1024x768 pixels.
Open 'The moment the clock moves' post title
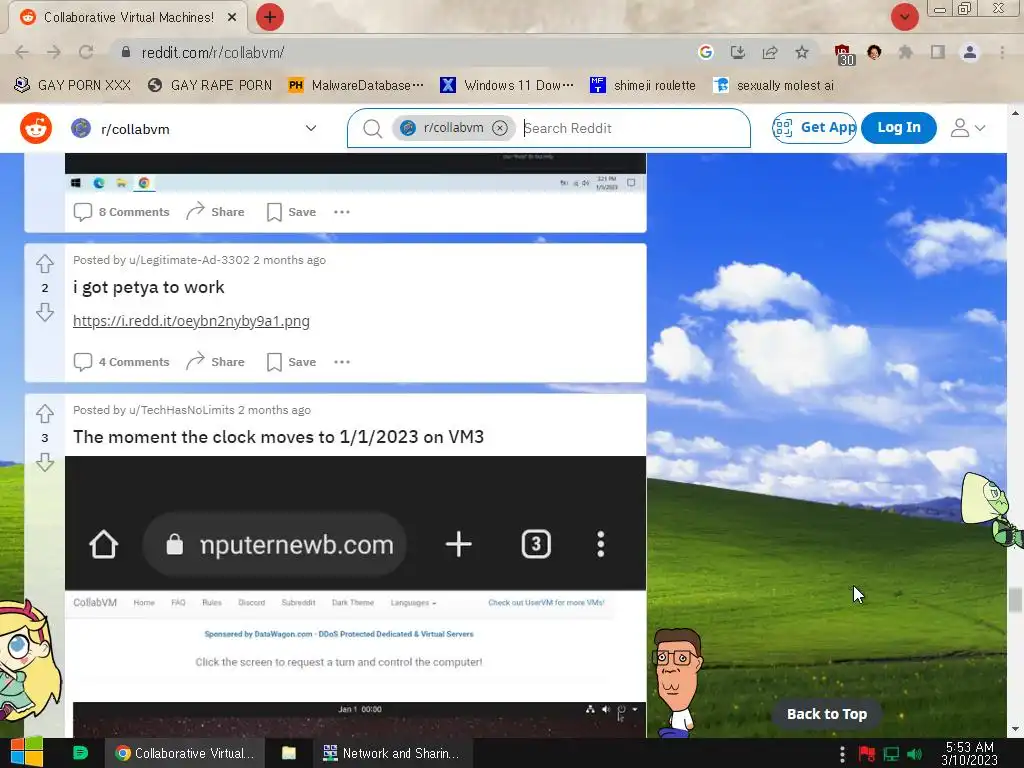[278, 437]
